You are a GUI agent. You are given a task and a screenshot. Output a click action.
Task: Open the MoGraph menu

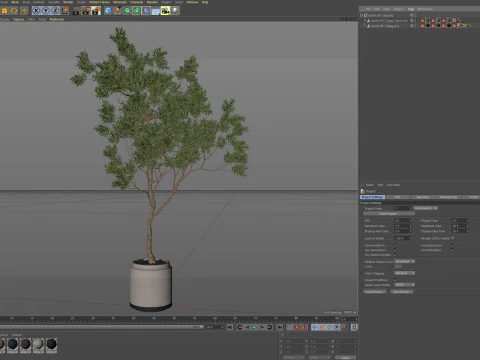tap(120, 2)
